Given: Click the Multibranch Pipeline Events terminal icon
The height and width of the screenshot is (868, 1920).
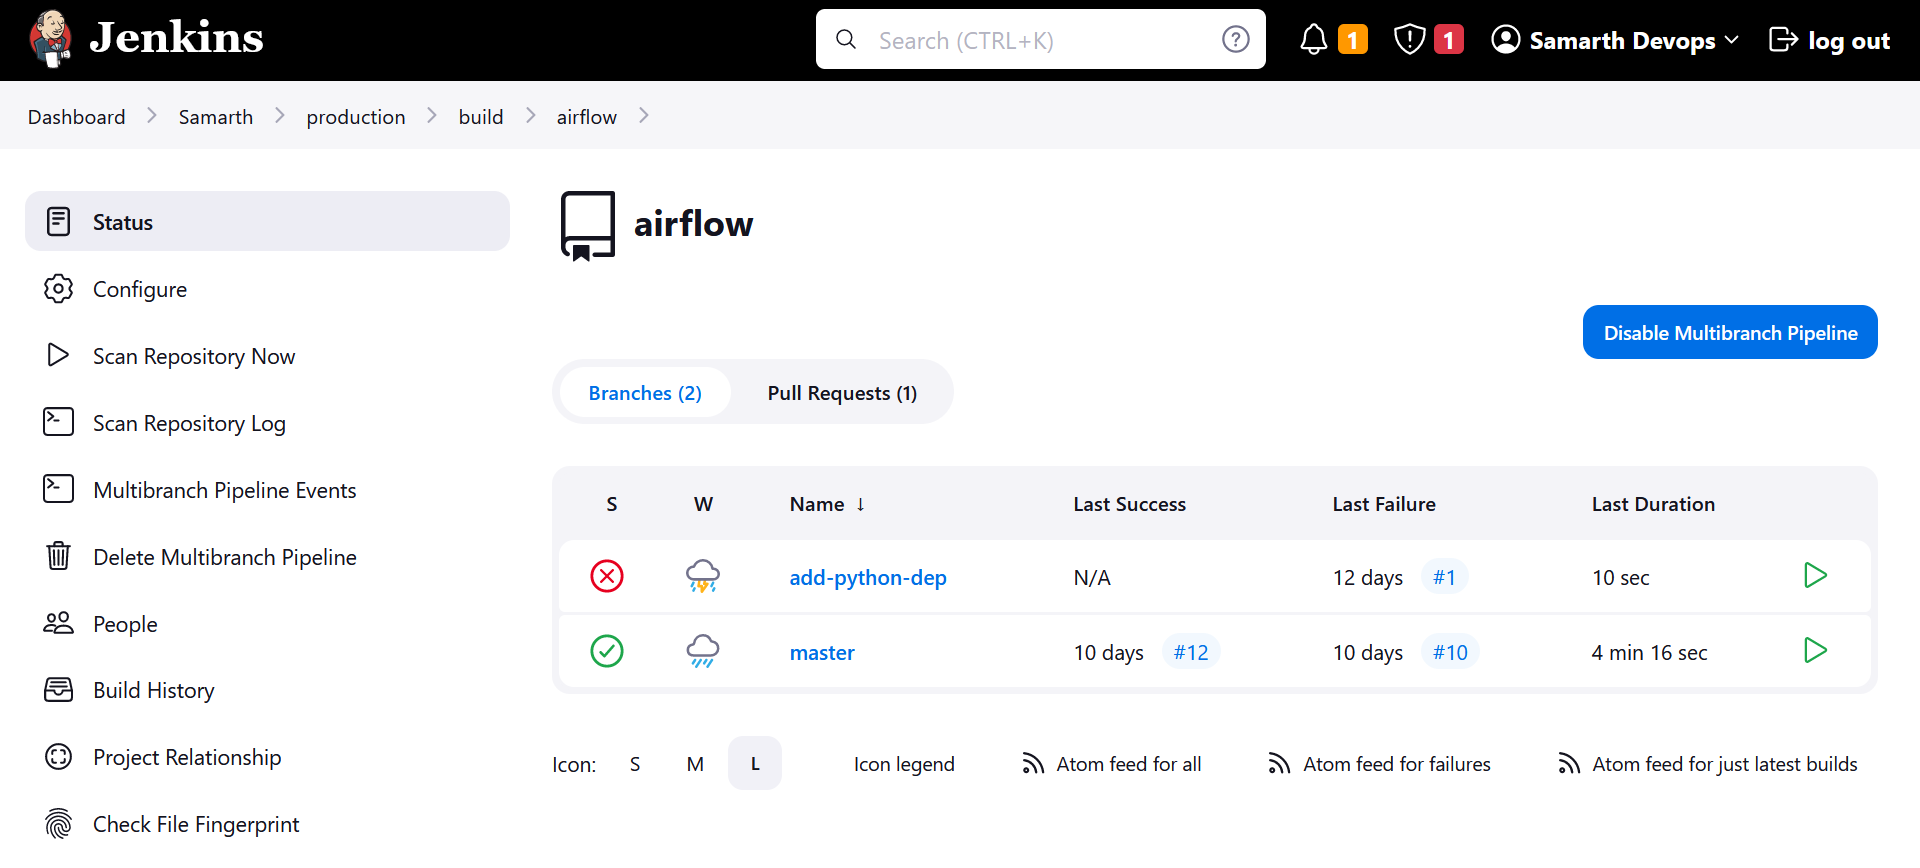Looking at the screenshot, I should (59, 489).
